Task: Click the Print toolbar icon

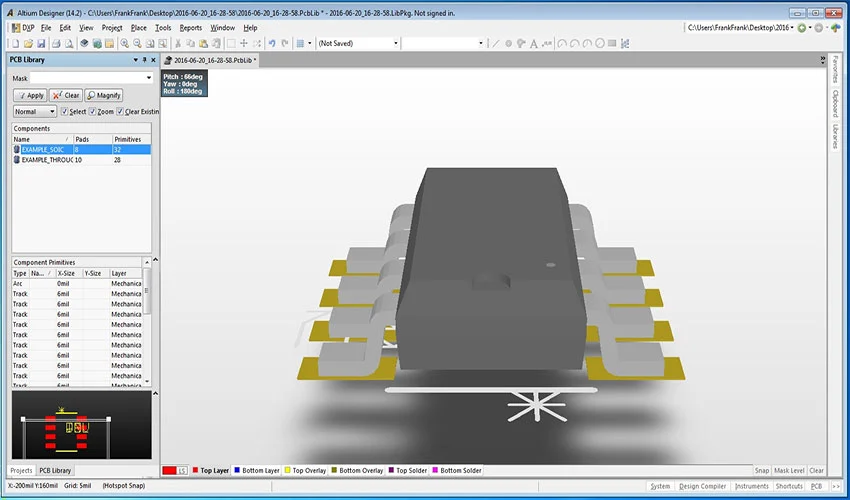Action: 56,43
